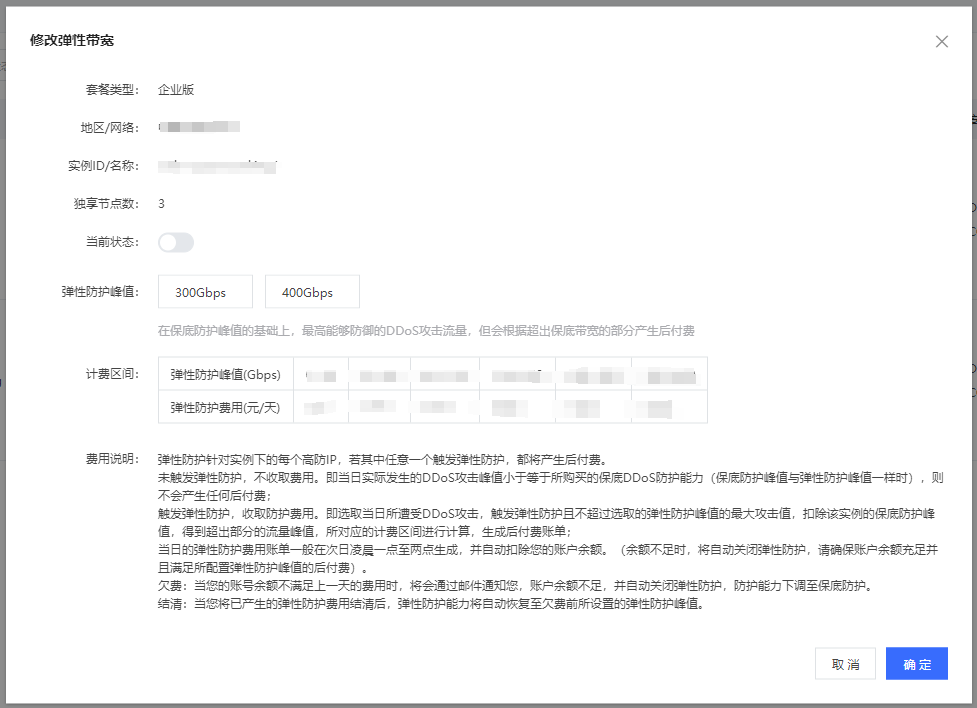Toggle the current status switch off

(176, 242)
